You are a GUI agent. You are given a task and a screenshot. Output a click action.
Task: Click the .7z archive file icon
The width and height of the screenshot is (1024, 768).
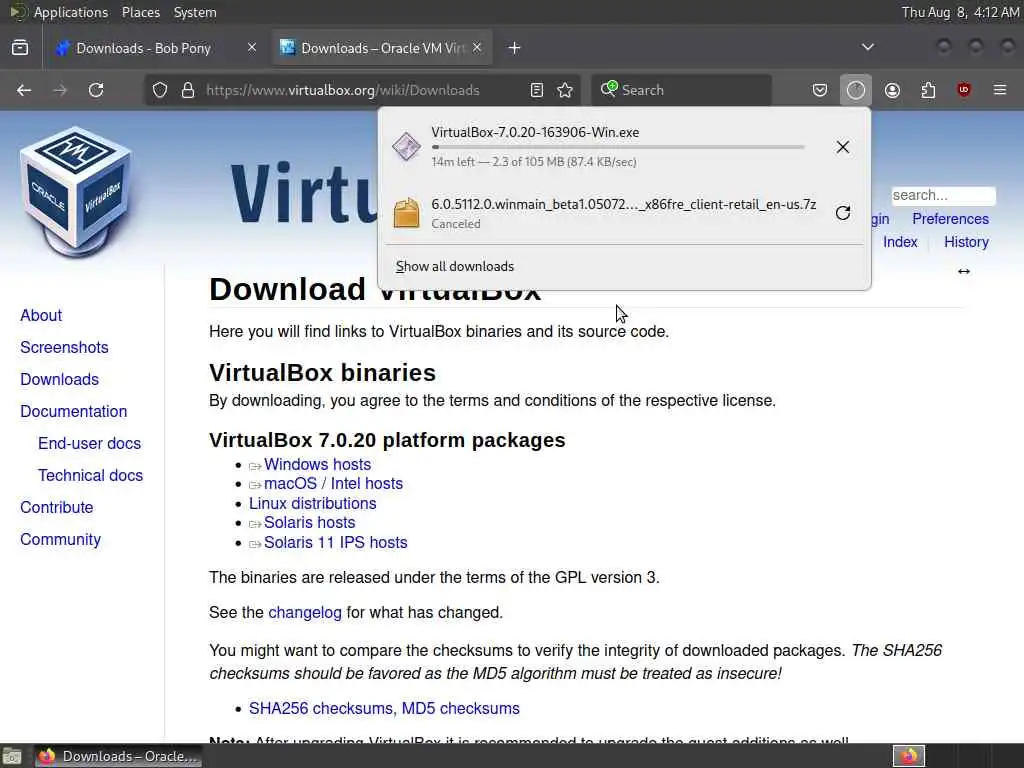[x=406, y=213]
